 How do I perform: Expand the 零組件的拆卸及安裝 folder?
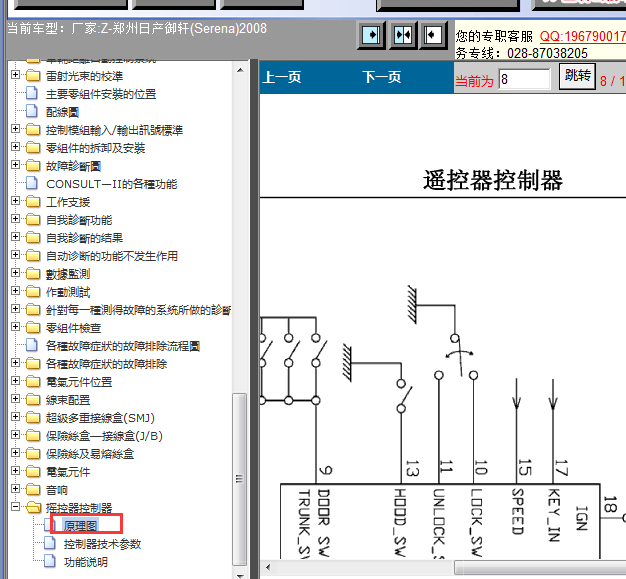(x=16, y=147)
